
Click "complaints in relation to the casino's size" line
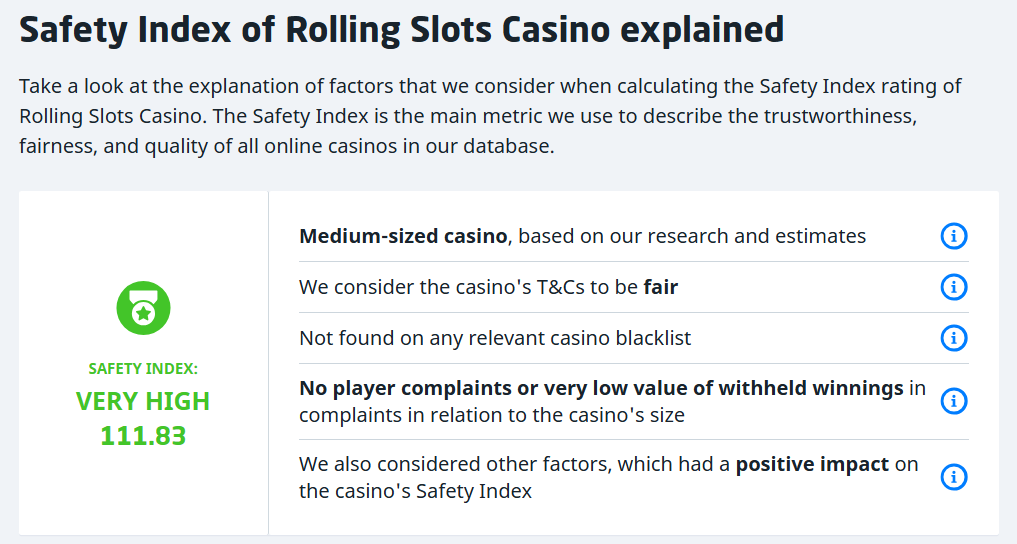point(491,415)
